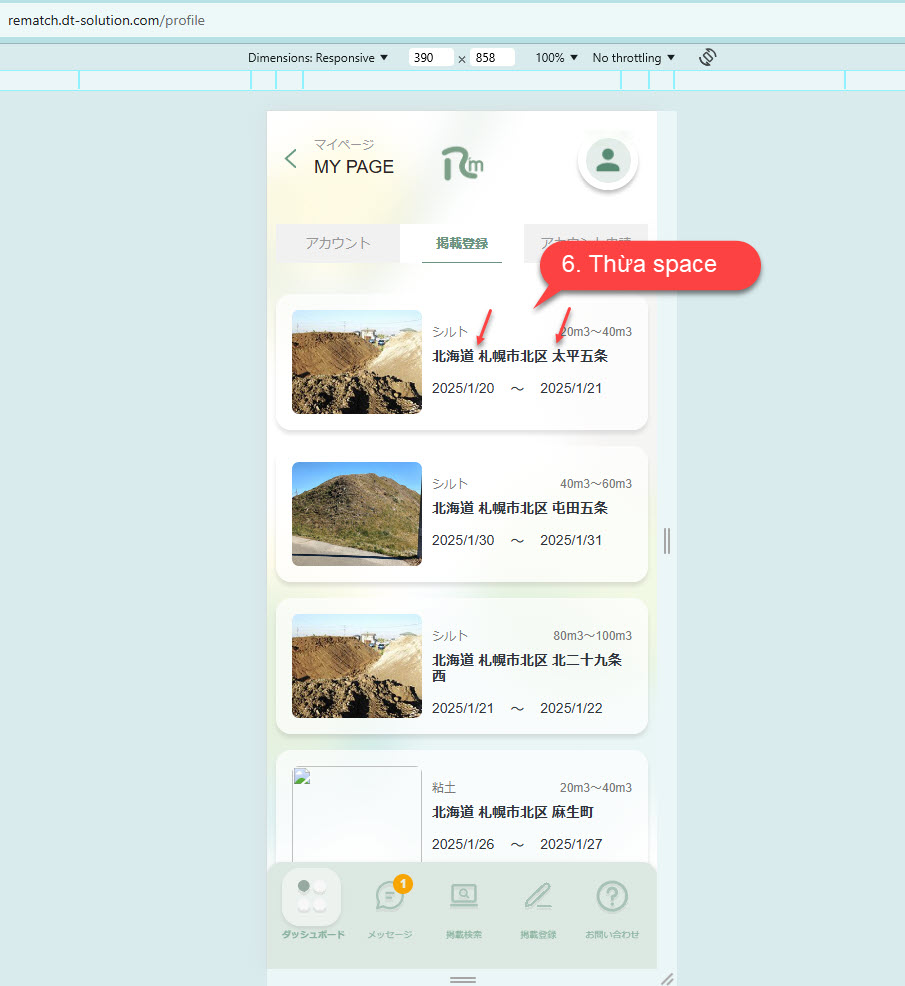Click the back arrow beside MY PAGE
The image size is (905, 986).
[x=291, y=158]
